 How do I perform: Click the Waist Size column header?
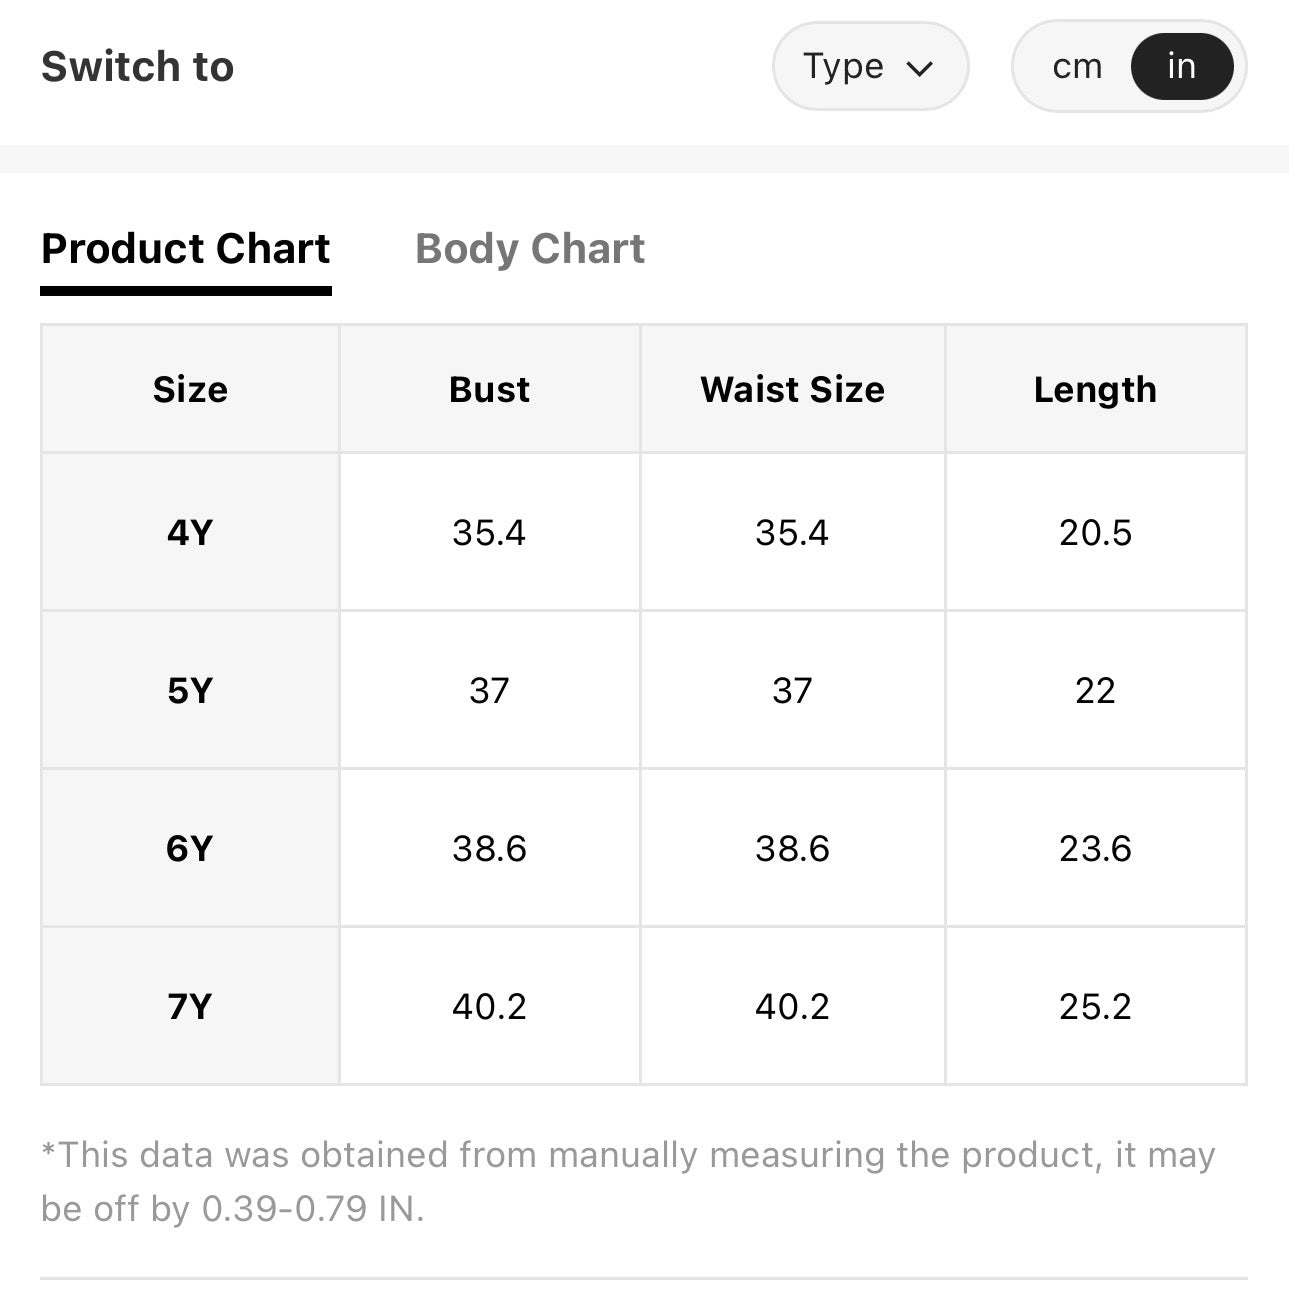(x=792, y=389)
